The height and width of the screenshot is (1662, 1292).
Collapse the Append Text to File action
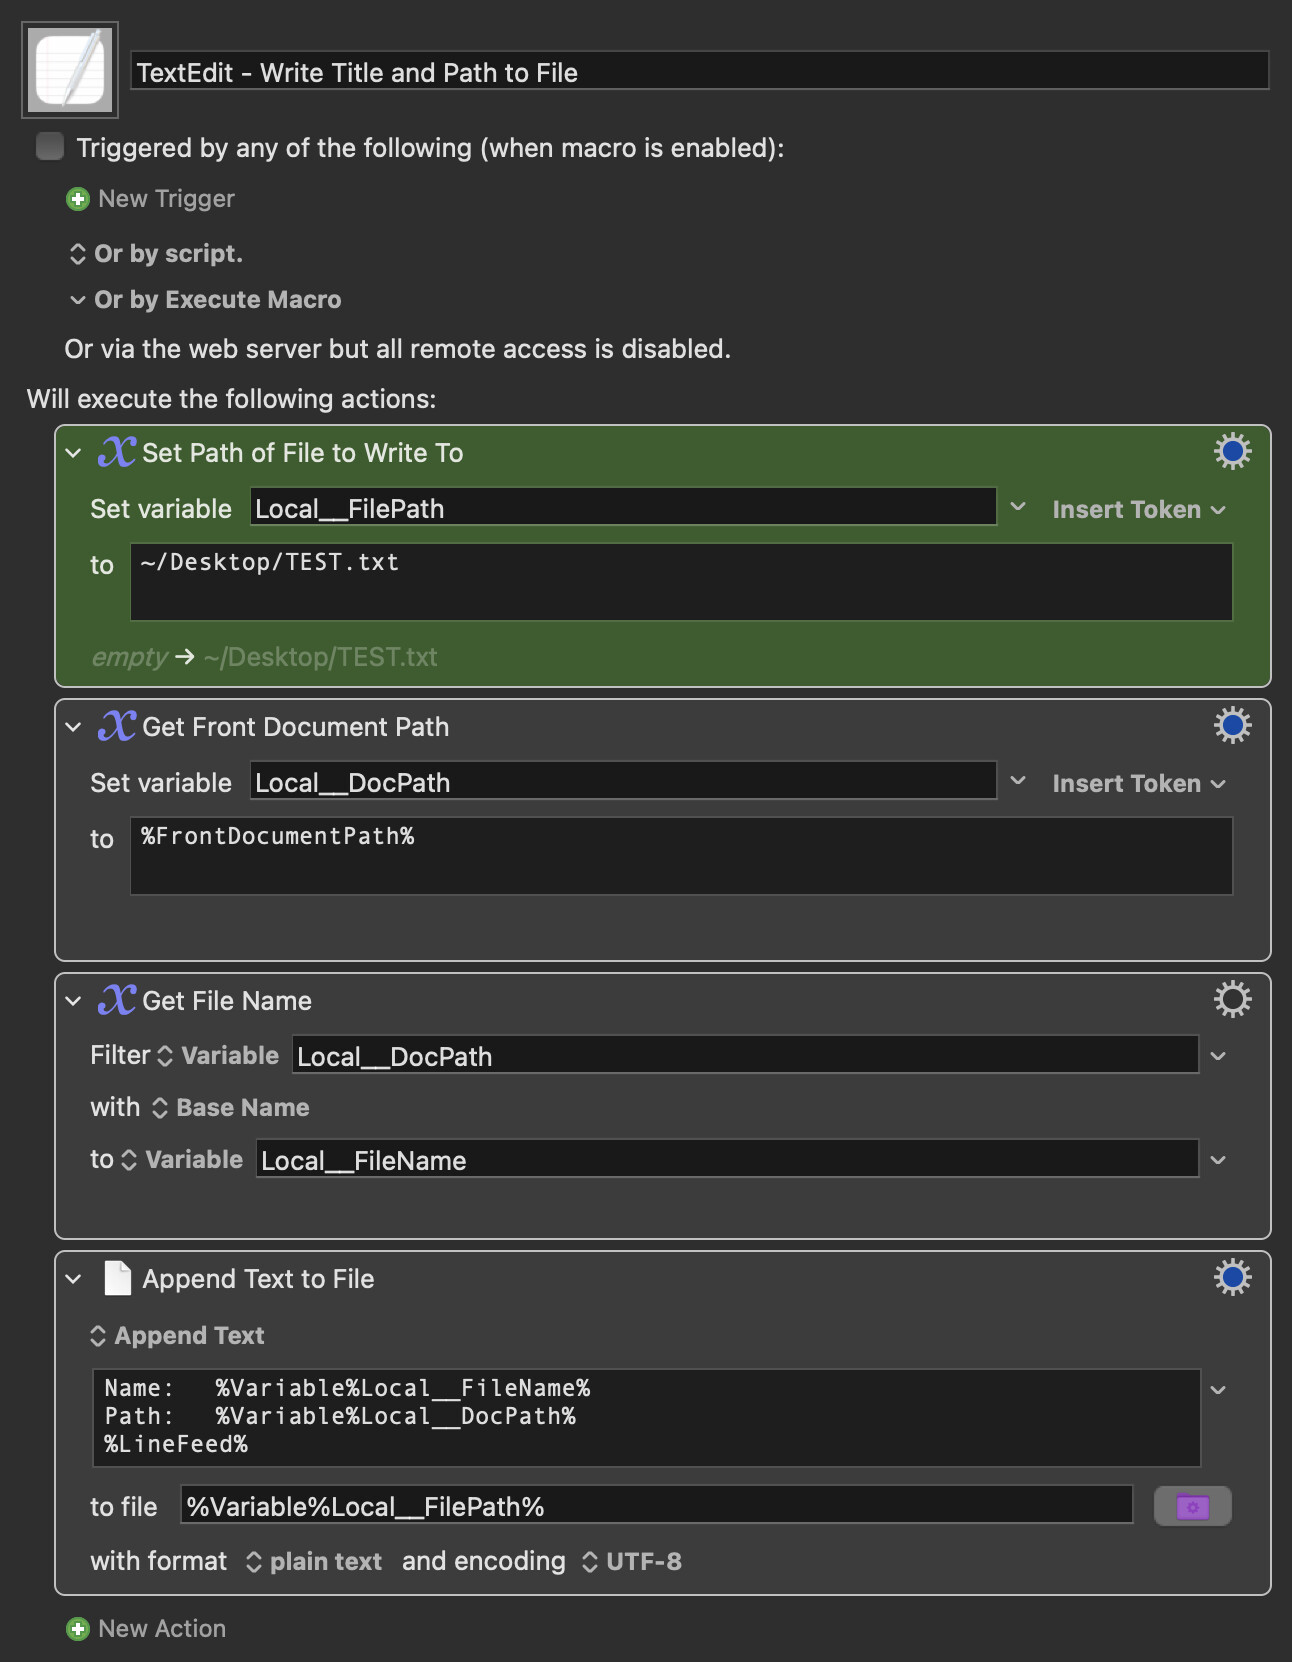tap(73, 1279)
